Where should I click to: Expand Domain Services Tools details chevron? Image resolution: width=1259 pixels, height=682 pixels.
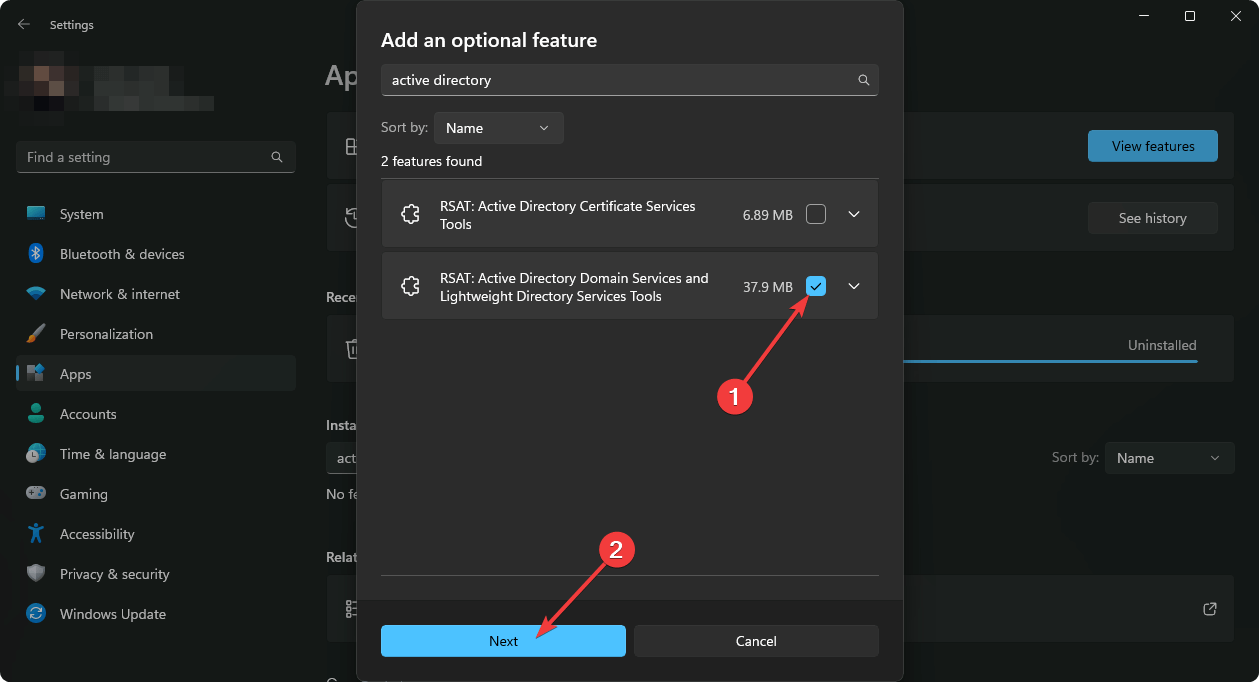[854, 286]
